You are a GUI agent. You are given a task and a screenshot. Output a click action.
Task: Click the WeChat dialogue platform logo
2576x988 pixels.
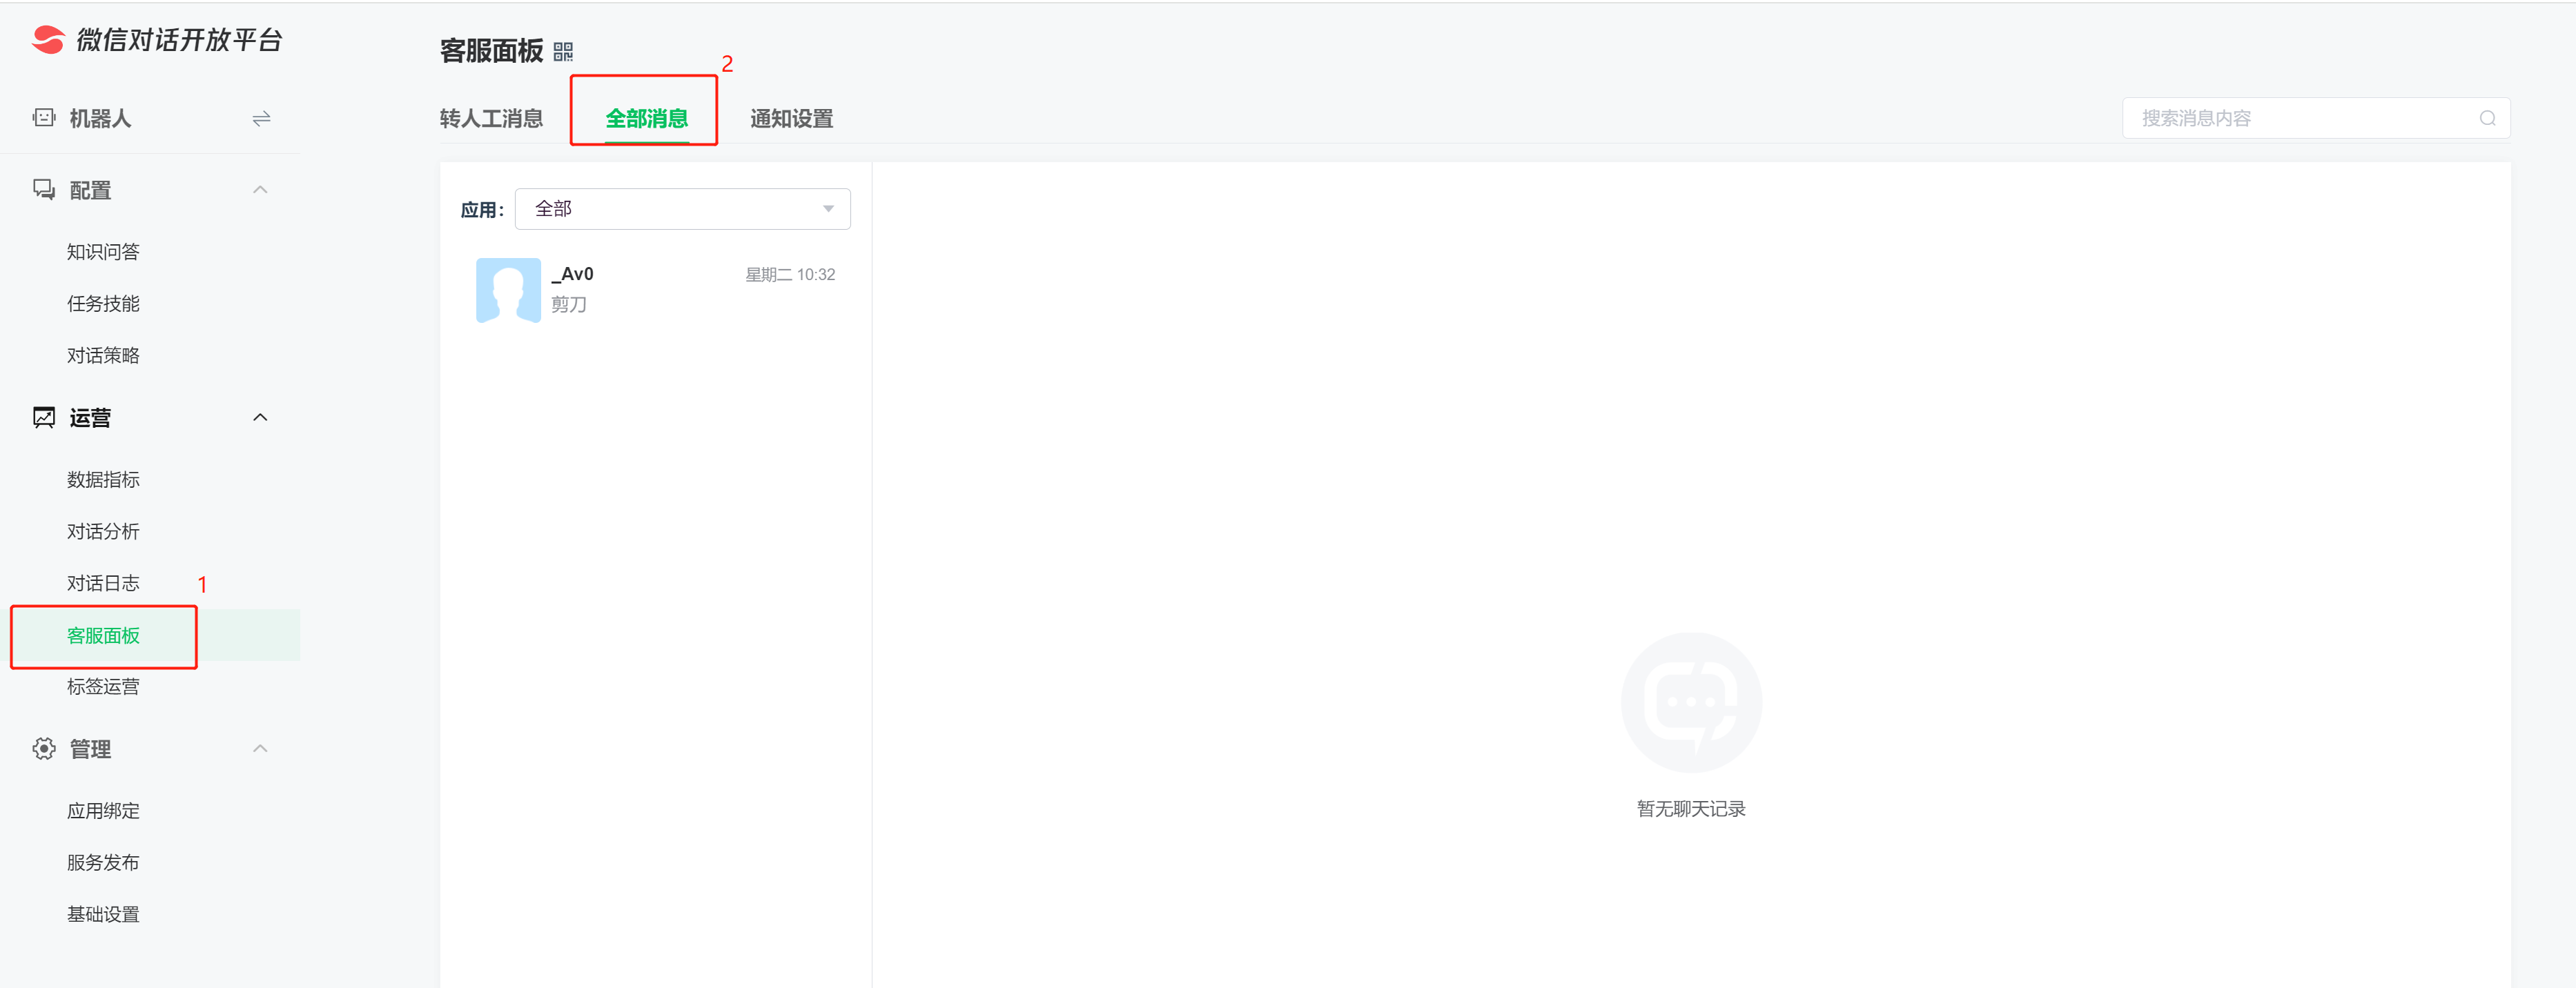157,39
